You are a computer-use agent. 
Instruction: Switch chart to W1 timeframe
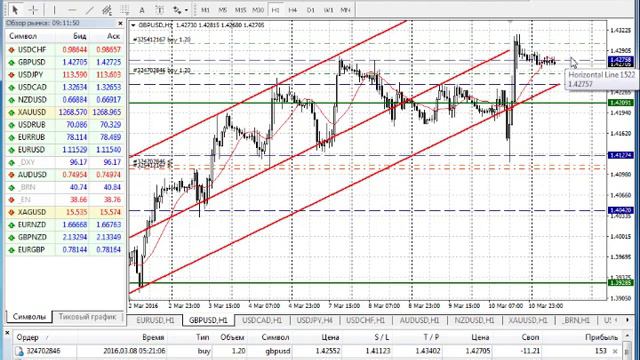328,9
